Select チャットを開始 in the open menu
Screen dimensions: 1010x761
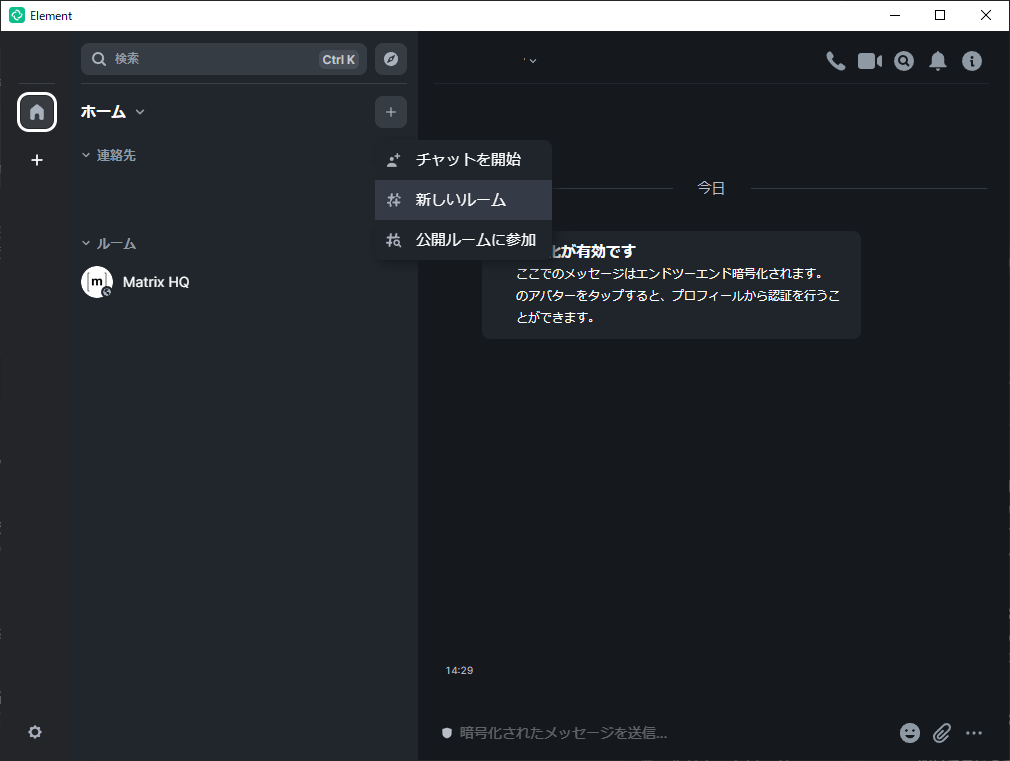463,159
